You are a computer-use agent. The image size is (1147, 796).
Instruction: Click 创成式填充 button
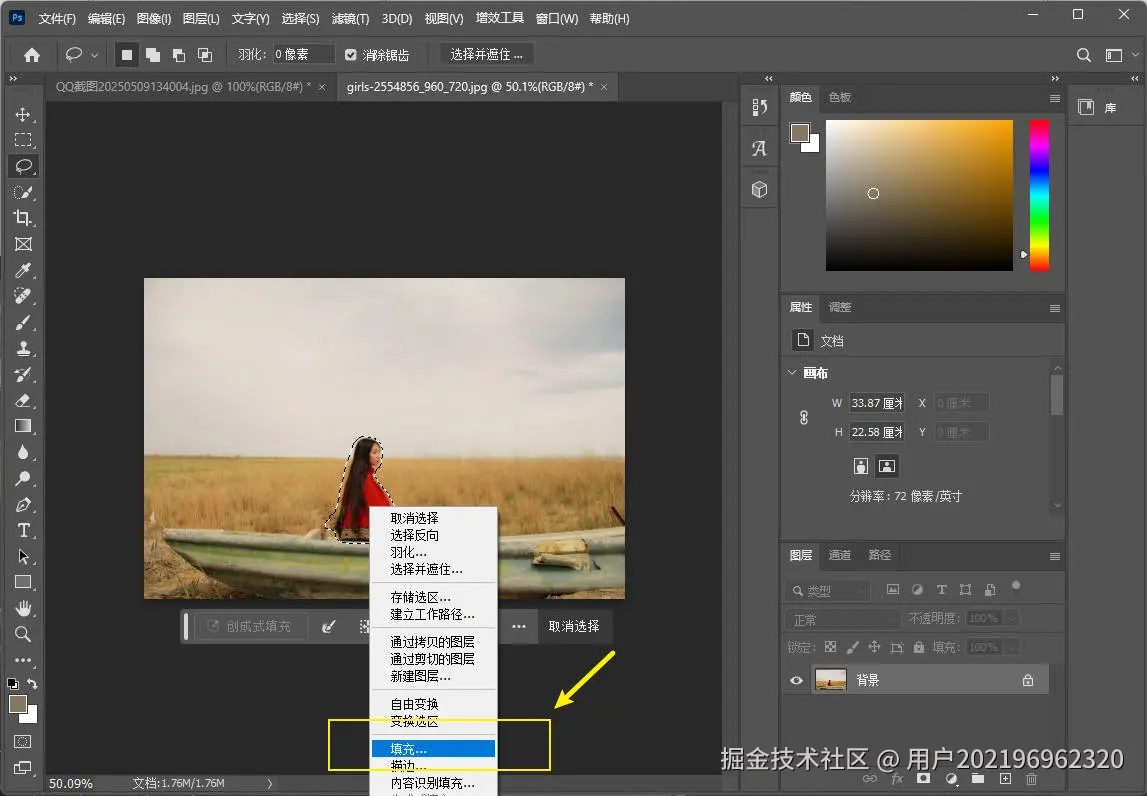pyautogui.click(x=249, y=626)
